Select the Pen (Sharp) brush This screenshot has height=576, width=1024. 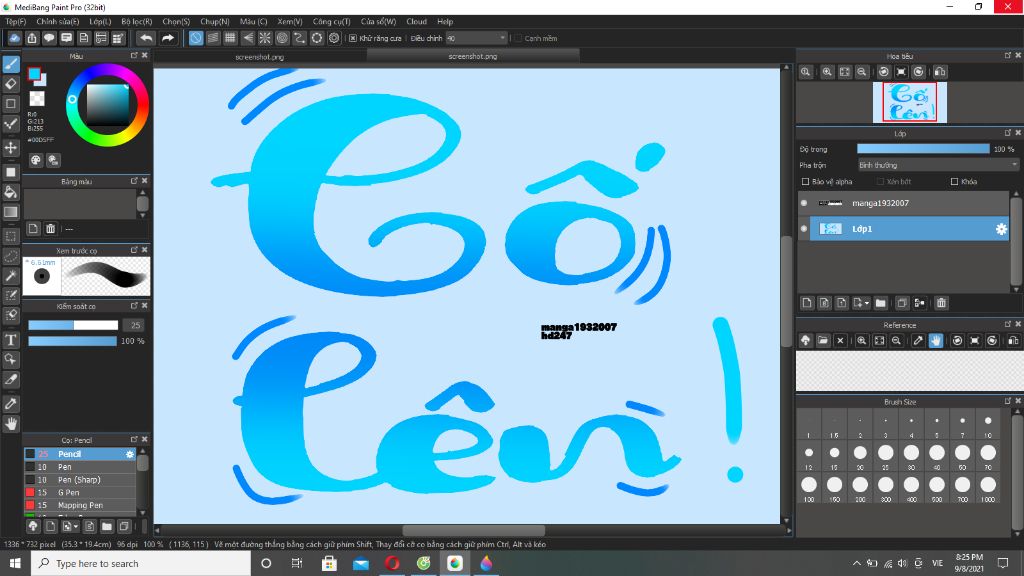[80, 479]
